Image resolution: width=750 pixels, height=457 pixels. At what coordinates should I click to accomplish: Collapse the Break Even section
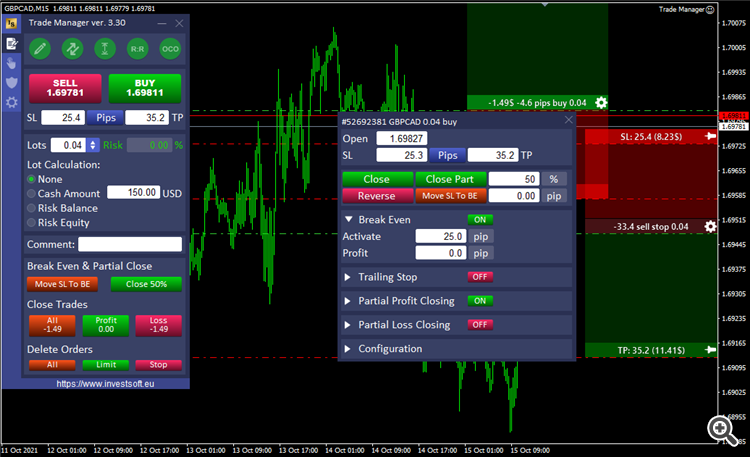(349, 219)
